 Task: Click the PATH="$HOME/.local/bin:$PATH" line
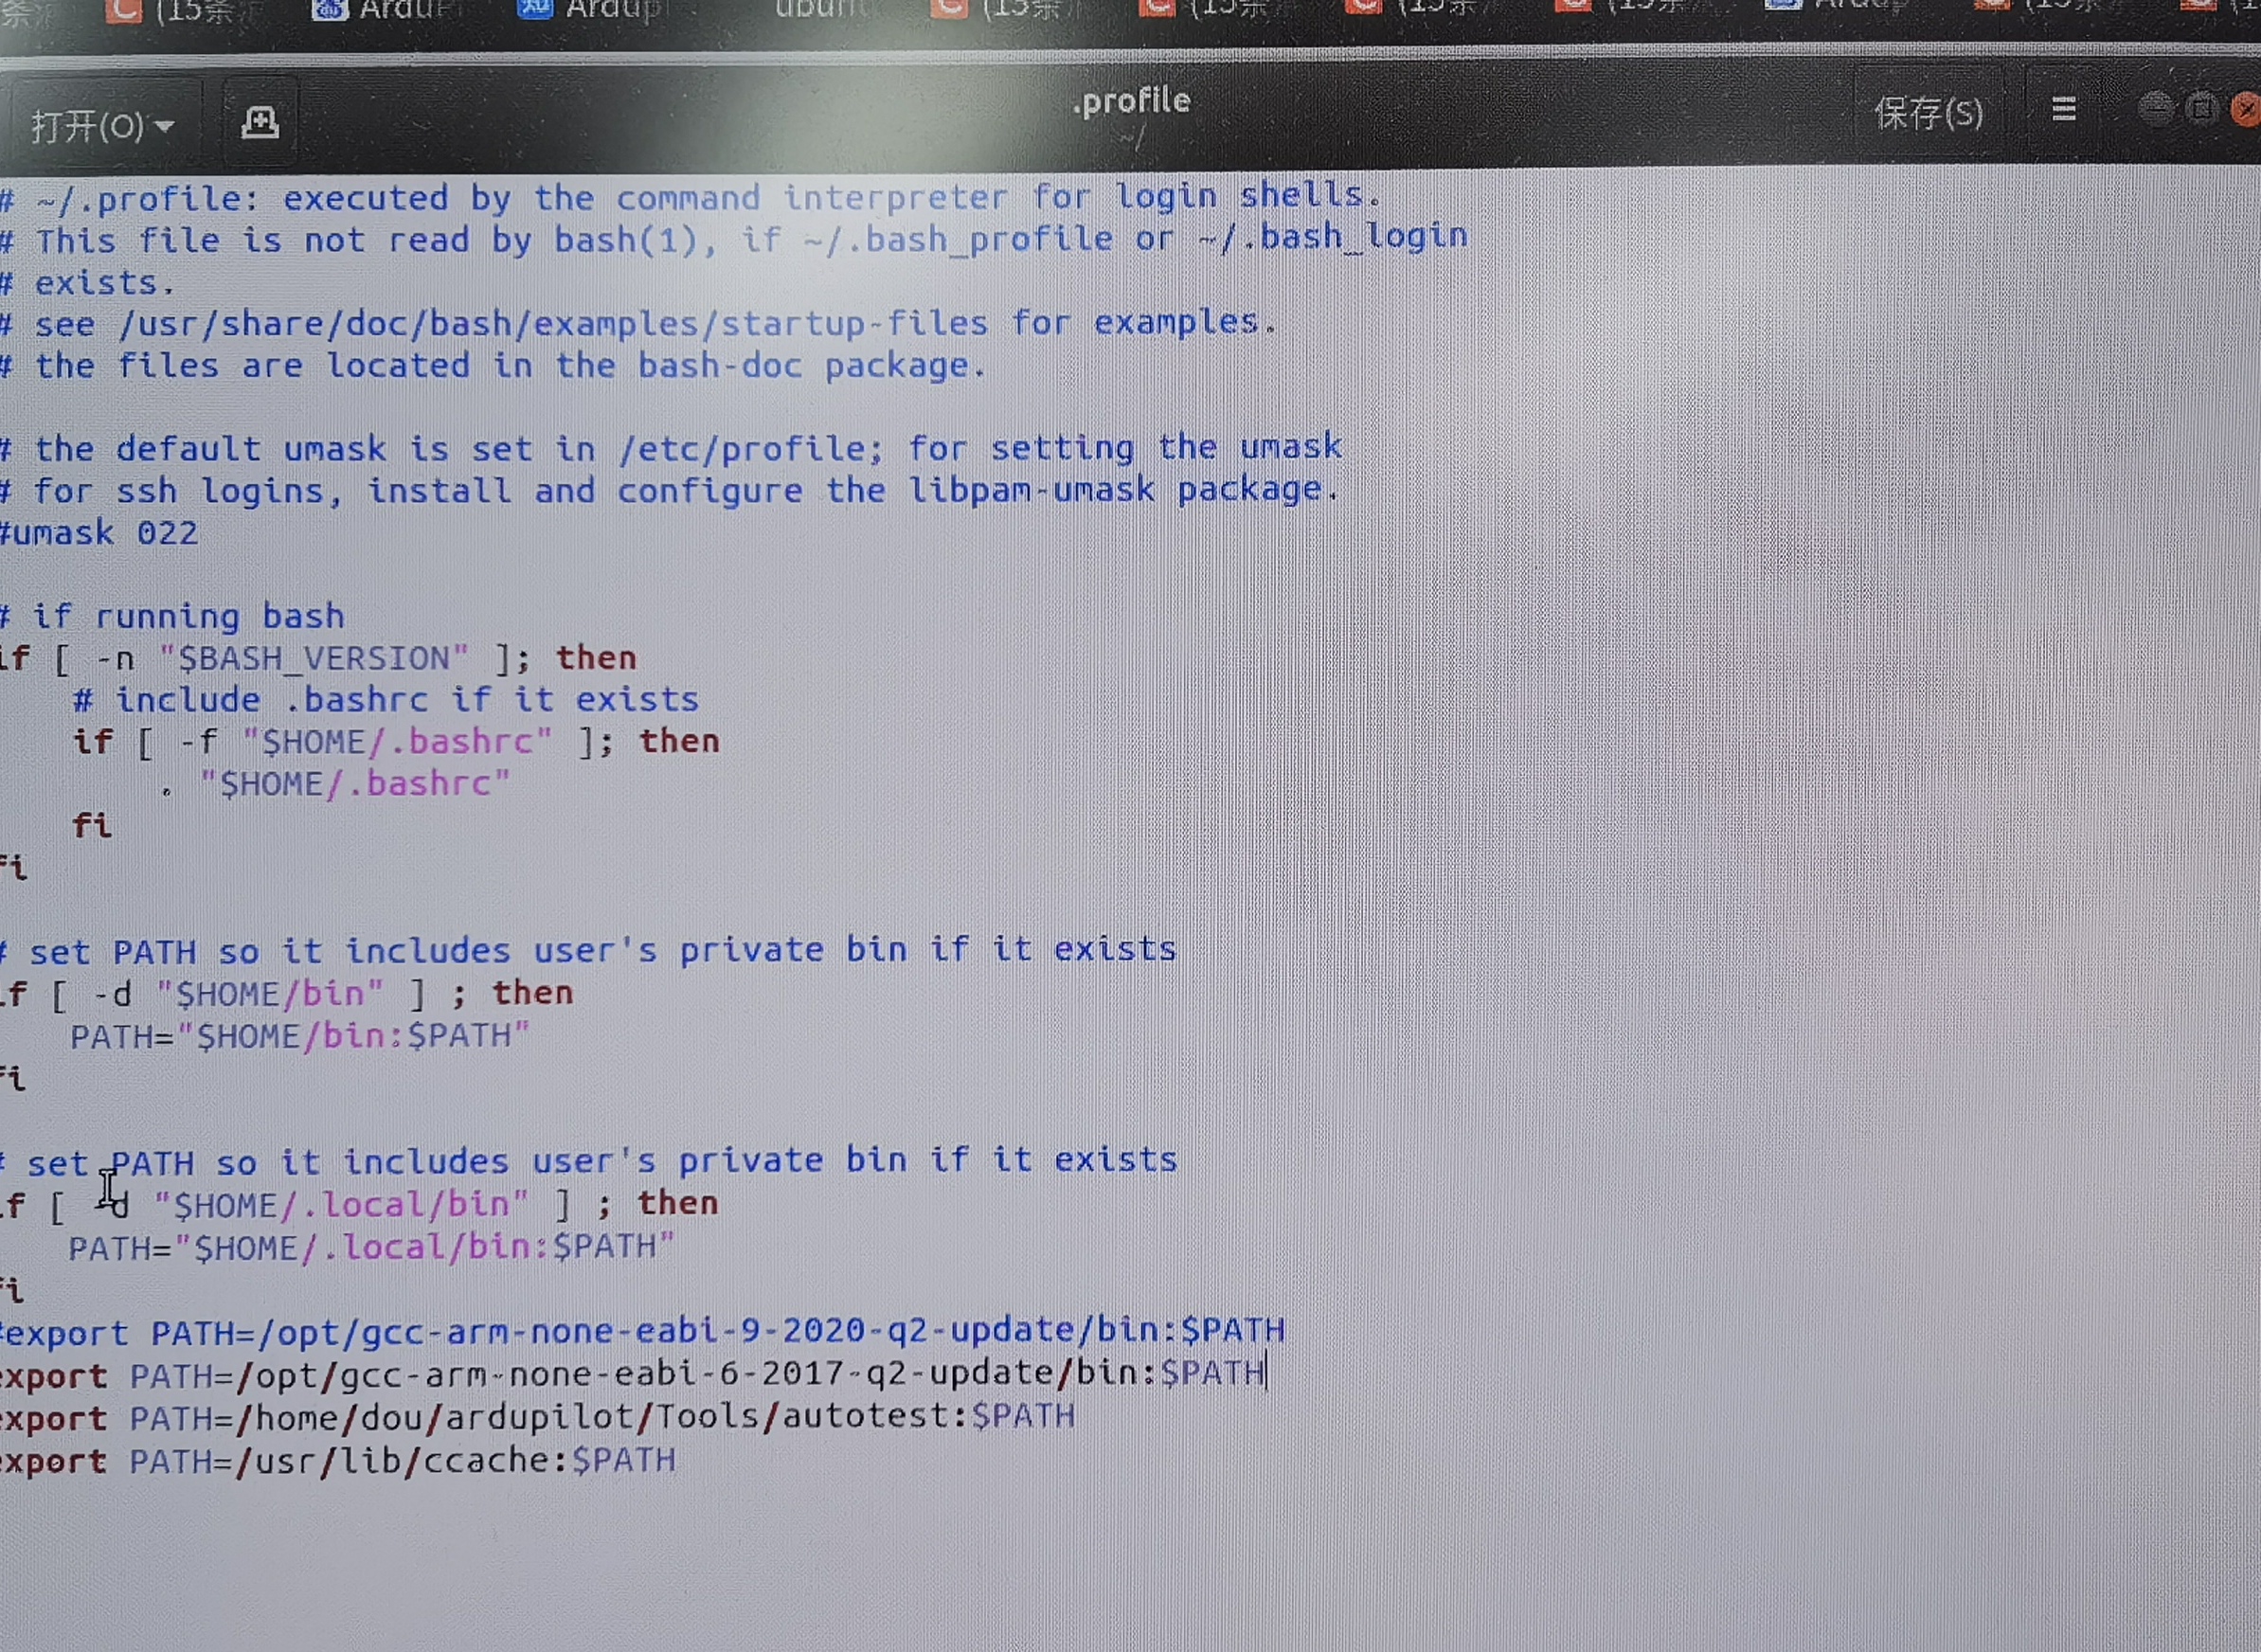tap(370, 1248)
